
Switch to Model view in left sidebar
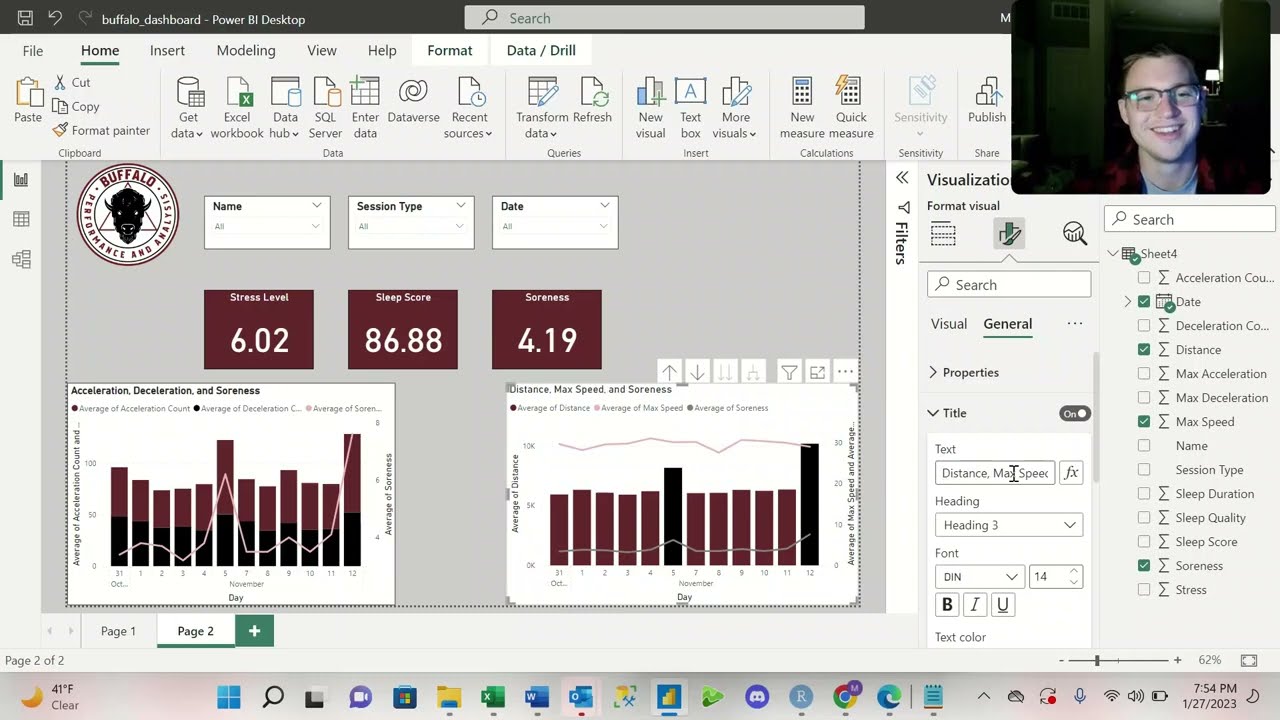tap(21, 260)
